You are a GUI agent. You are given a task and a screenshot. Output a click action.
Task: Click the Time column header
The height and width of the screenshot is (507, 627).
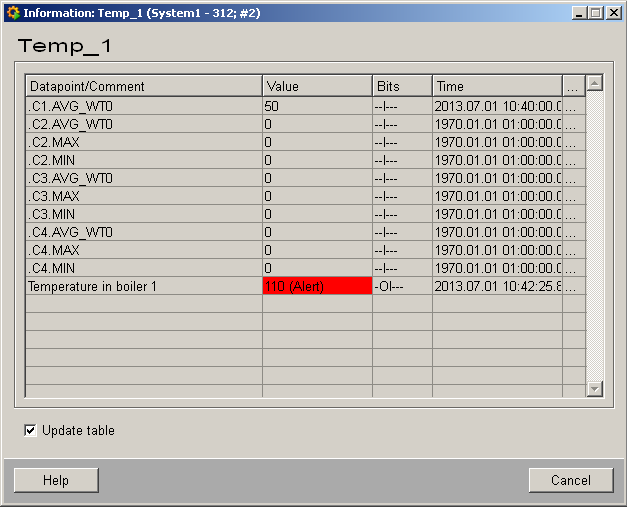click(x=497, y=86)
